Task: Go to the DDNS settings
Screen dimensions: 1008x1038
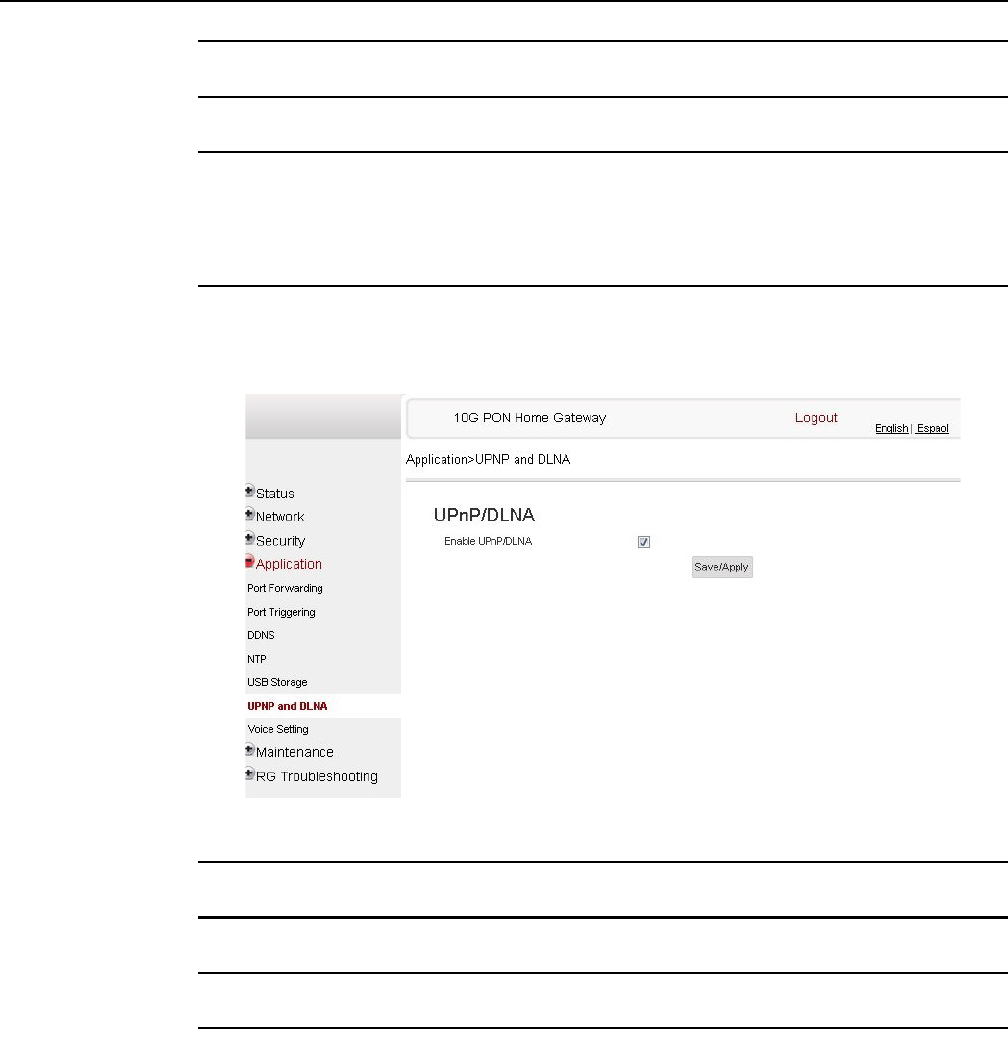Action: tap(261, 636)
